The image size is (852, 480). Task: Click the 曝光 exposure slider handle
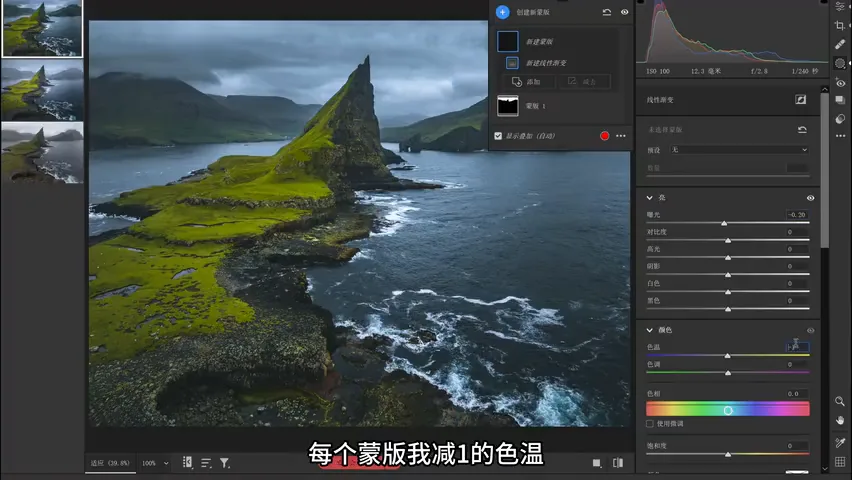724,223
